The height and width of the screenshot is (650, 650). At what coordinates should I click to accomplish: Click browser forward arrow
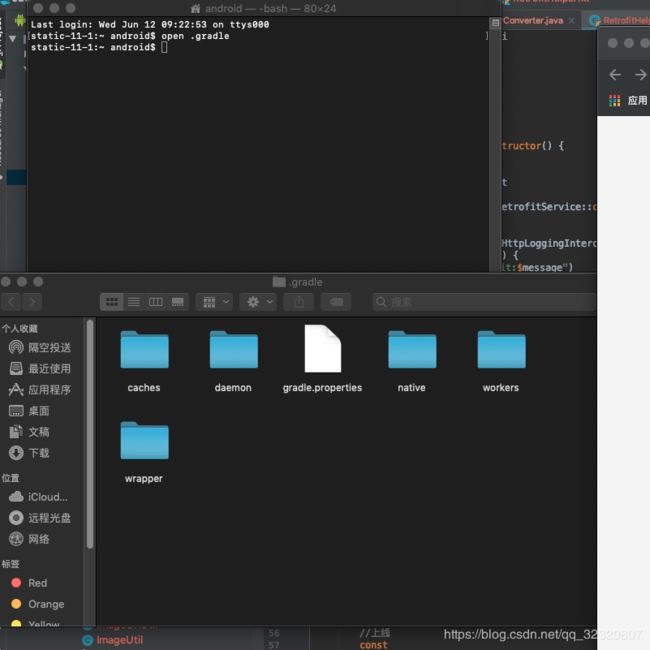640,75
